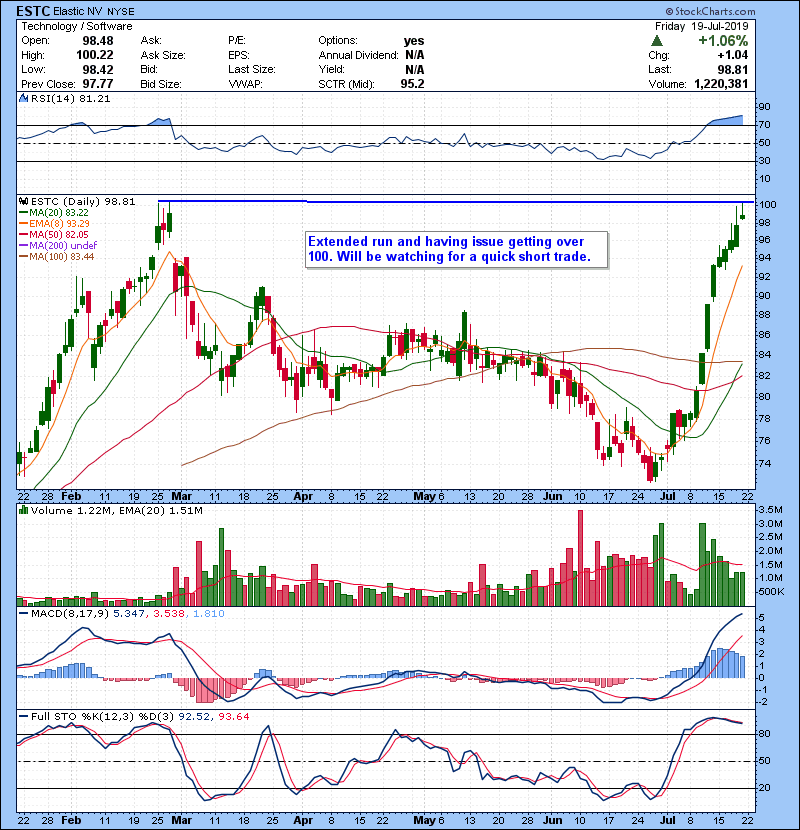Screen dimensions: 800x830
Task: Click the Prev Close value 97.77
Action: 98,84
